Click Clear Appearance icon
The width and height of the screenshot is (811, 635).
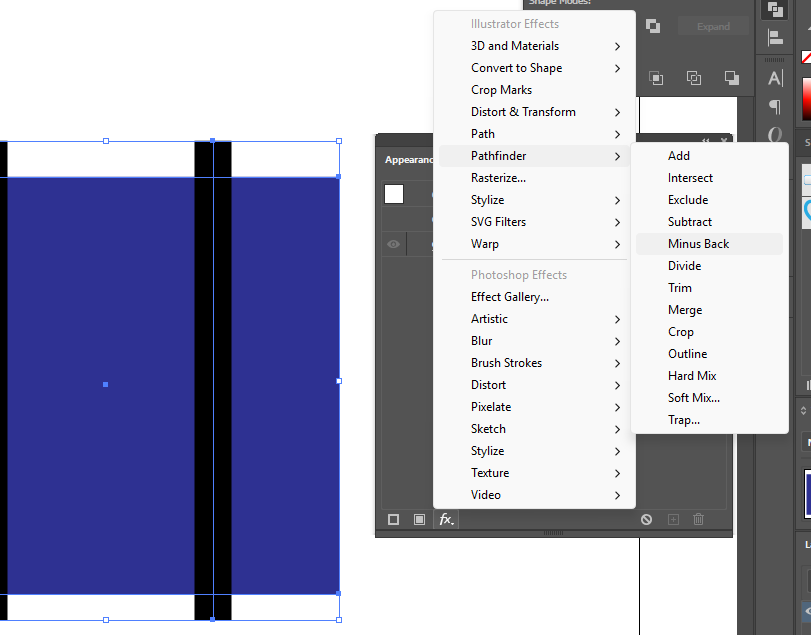point(646,519)
